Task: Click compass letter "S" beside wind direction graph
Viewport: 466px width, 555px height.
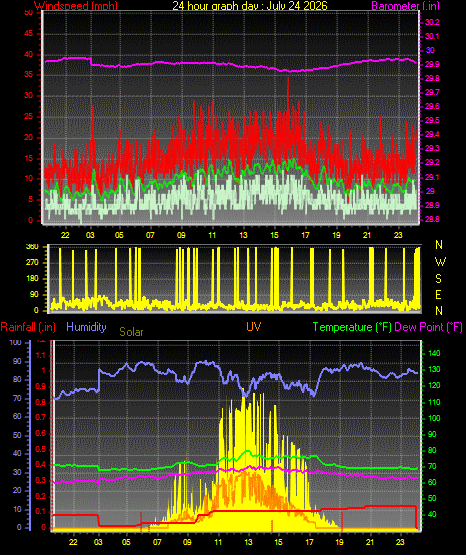Action: pos(438,279)
